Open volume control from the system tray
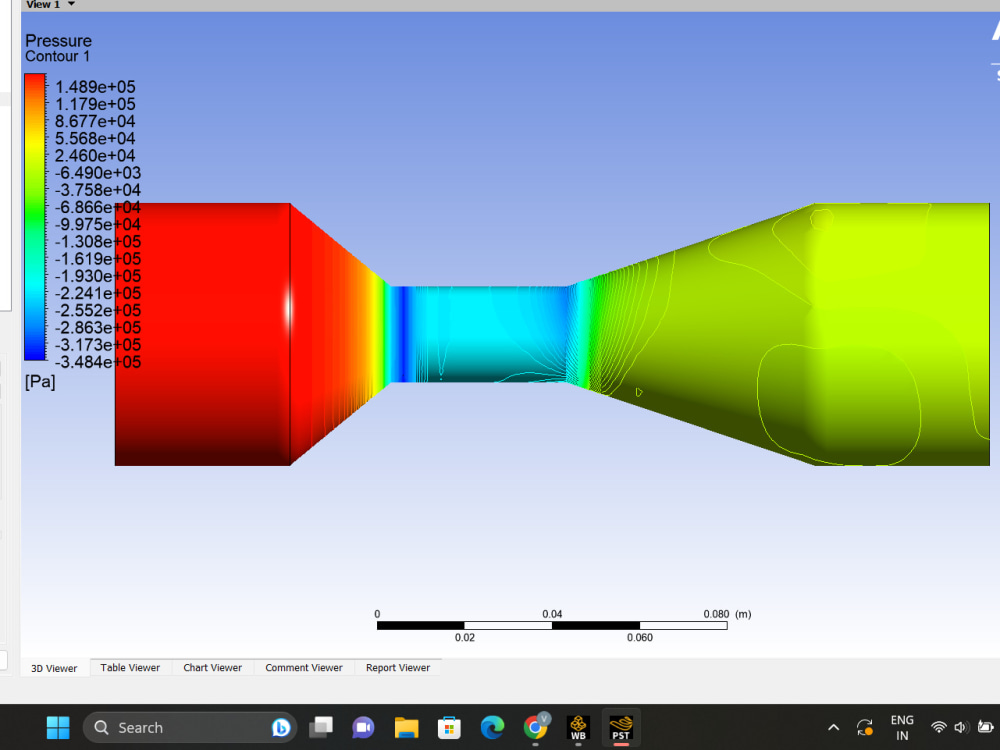The image size is (1000, 750). [960, 727]
